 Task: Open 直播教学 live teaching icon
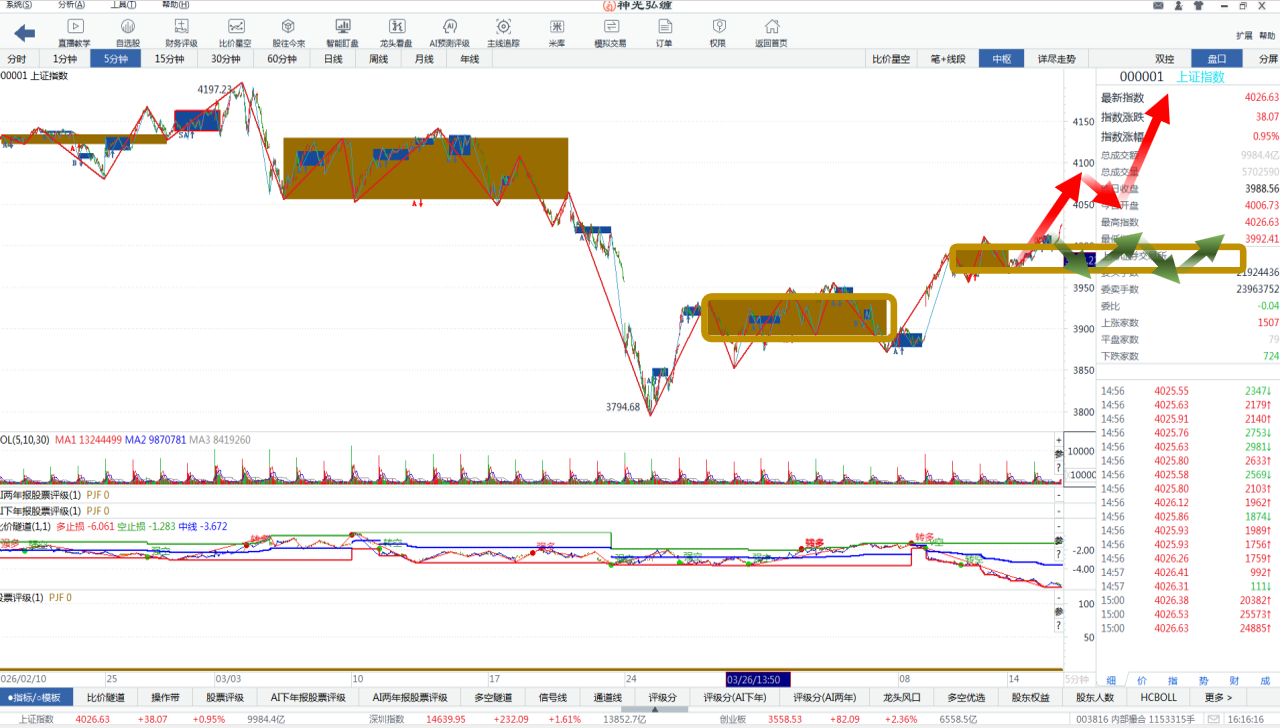click(x=74, y=32)
